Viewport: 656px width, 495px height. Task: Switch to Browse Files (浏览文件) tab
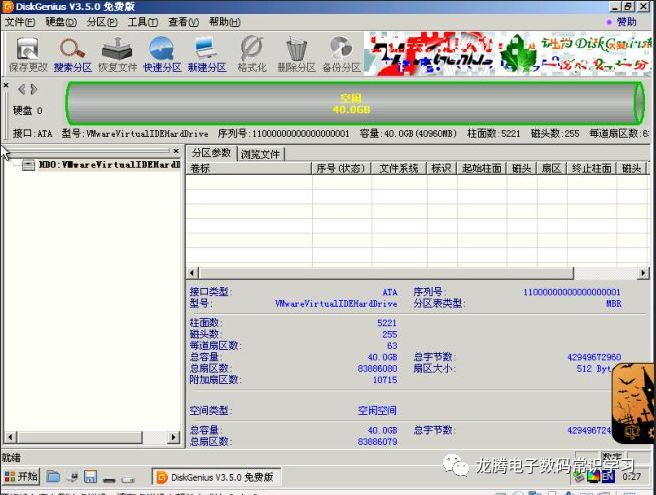point(260,154)
